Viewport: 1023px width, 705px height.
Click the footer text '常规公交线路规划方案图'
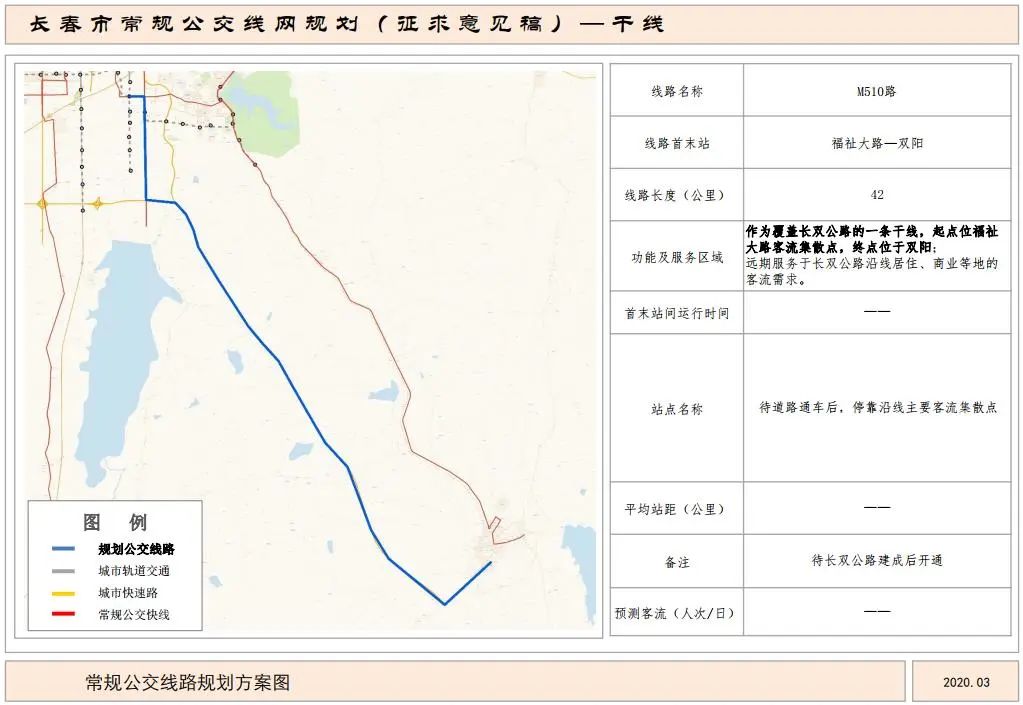[188, 682]
